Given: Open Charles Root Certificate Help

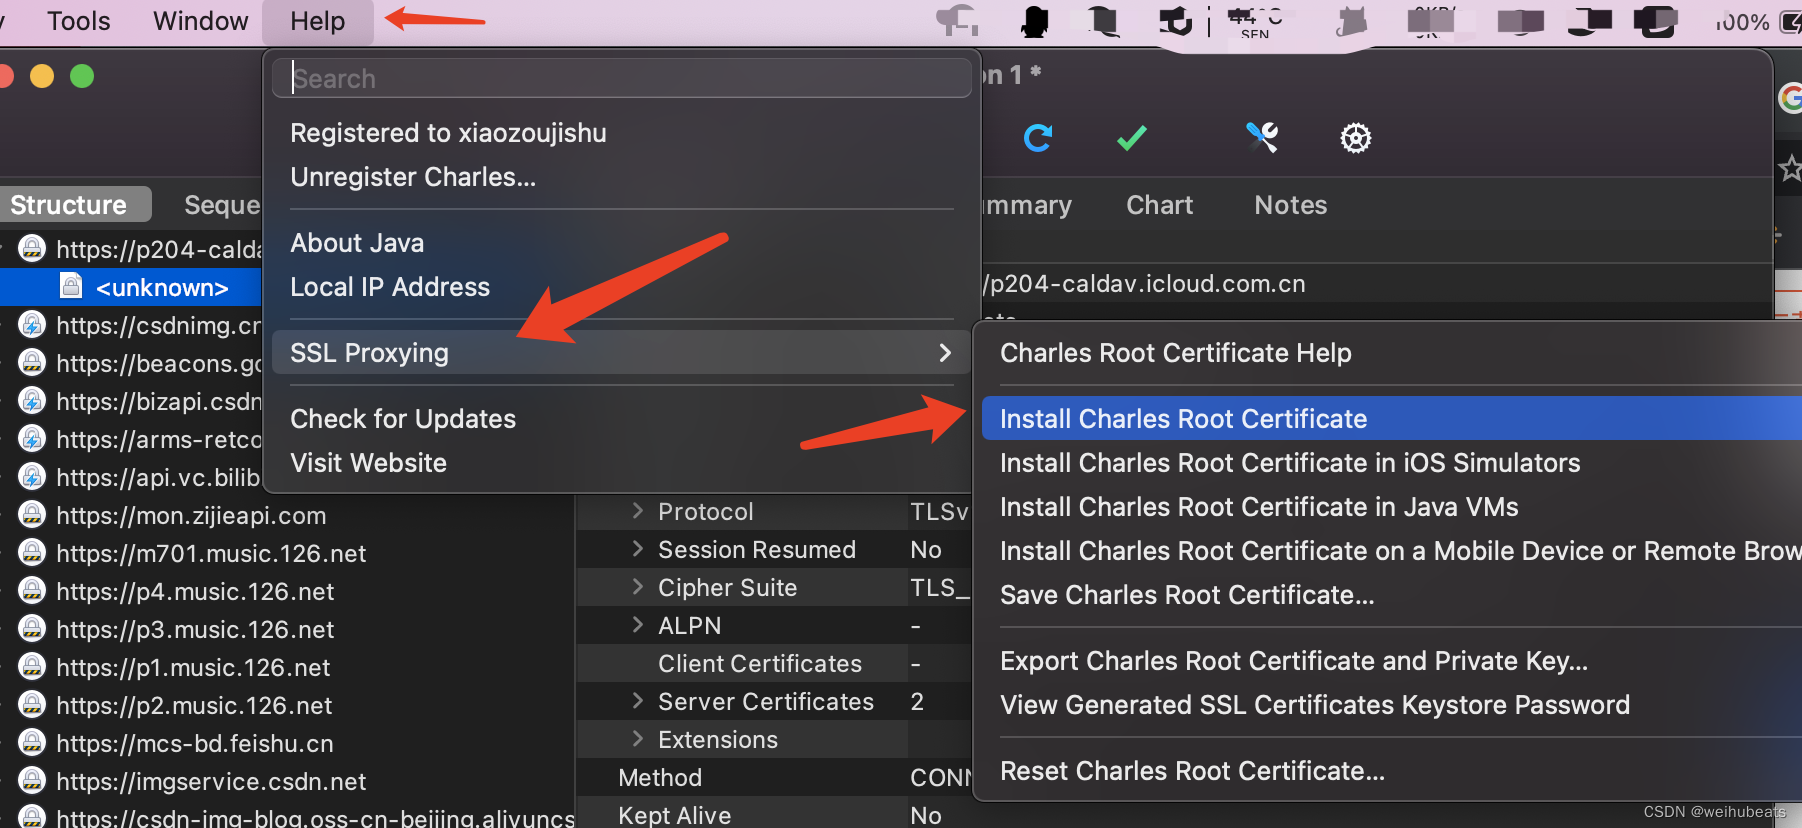Looking at the screenshot, I should tap(1175, 353).
